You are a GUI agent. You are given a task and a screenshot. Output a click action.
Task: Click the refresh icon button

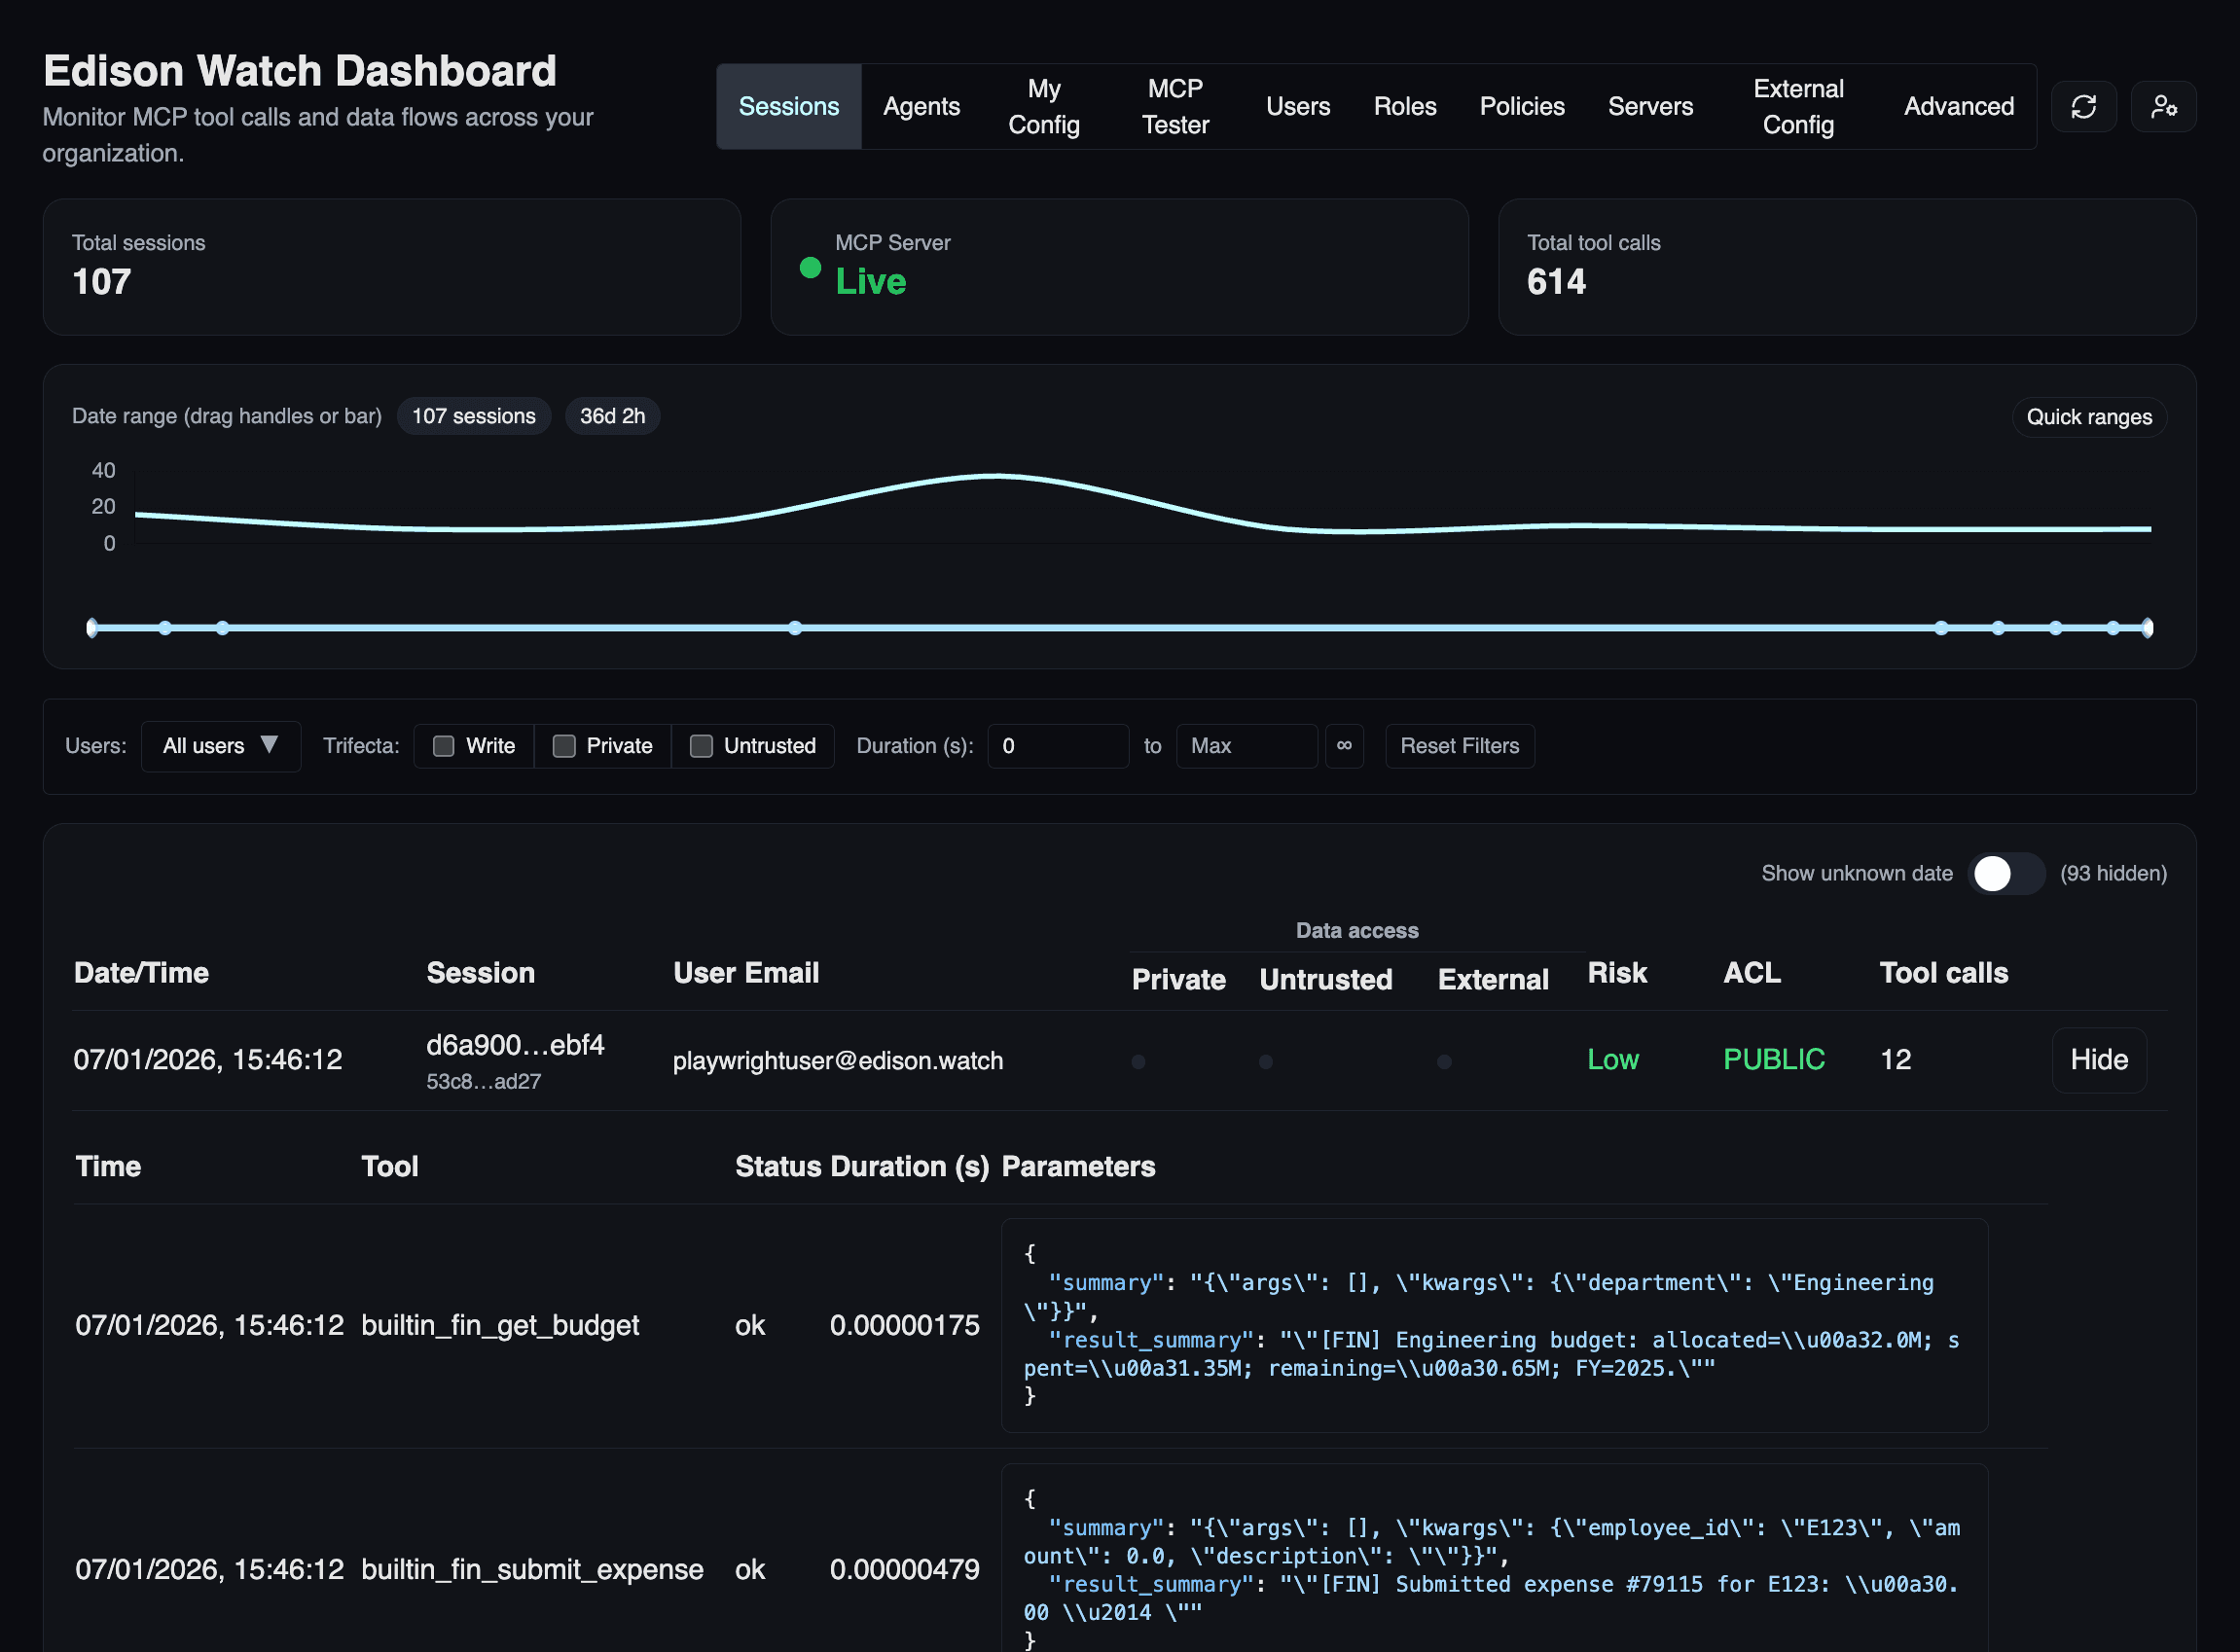[2083, 107]
